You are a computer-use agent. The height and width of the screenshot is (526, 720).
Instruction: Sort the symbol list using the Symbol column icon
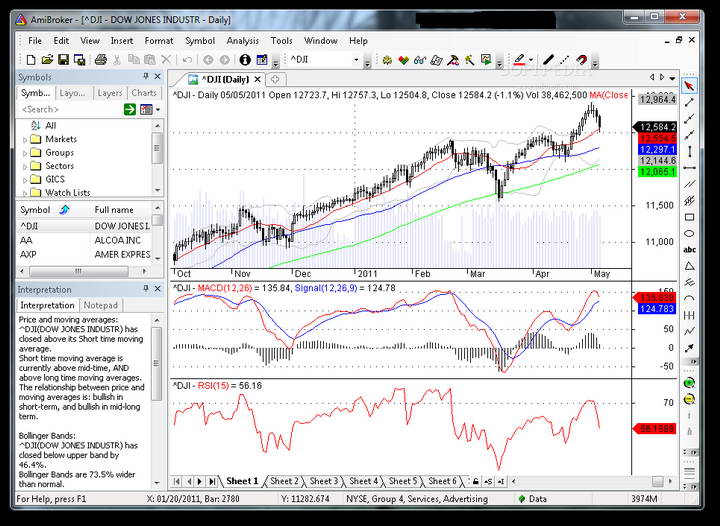(x=65, y=210)
